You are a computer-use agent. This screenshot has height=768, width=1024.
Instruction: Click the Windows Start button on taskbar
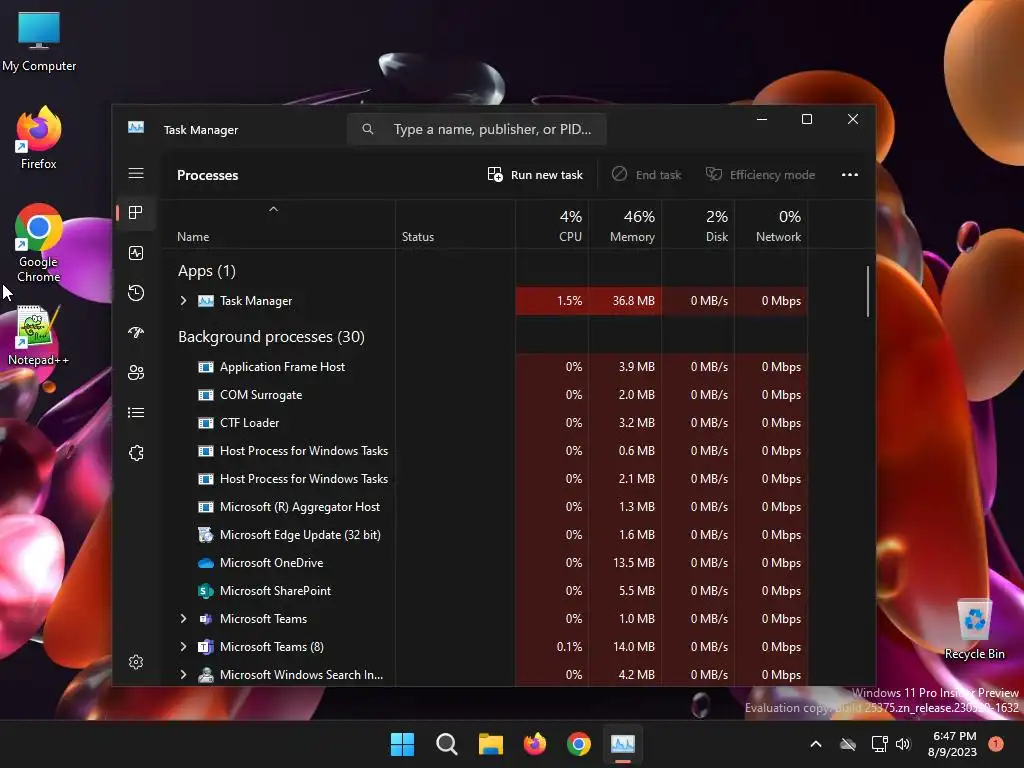402,744
